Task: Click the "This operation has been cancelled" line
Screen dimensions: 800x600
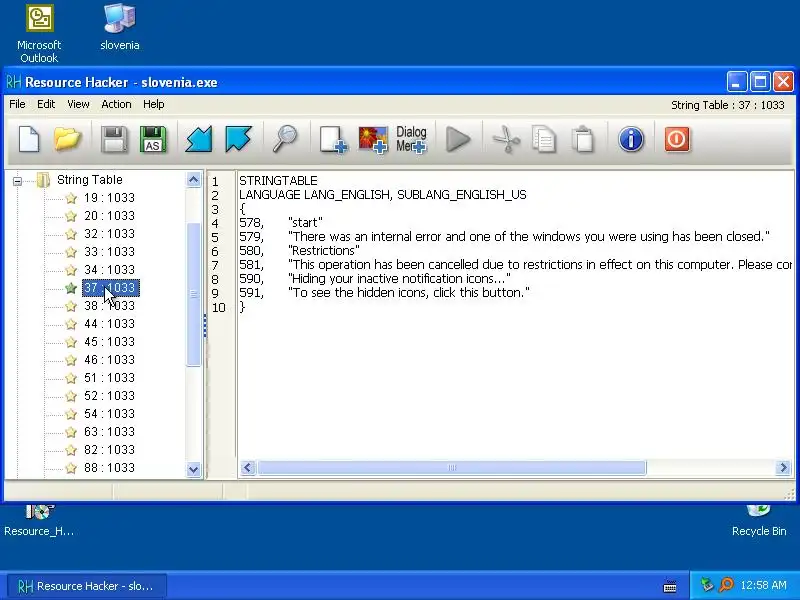Action: click(x=540, y=265)
